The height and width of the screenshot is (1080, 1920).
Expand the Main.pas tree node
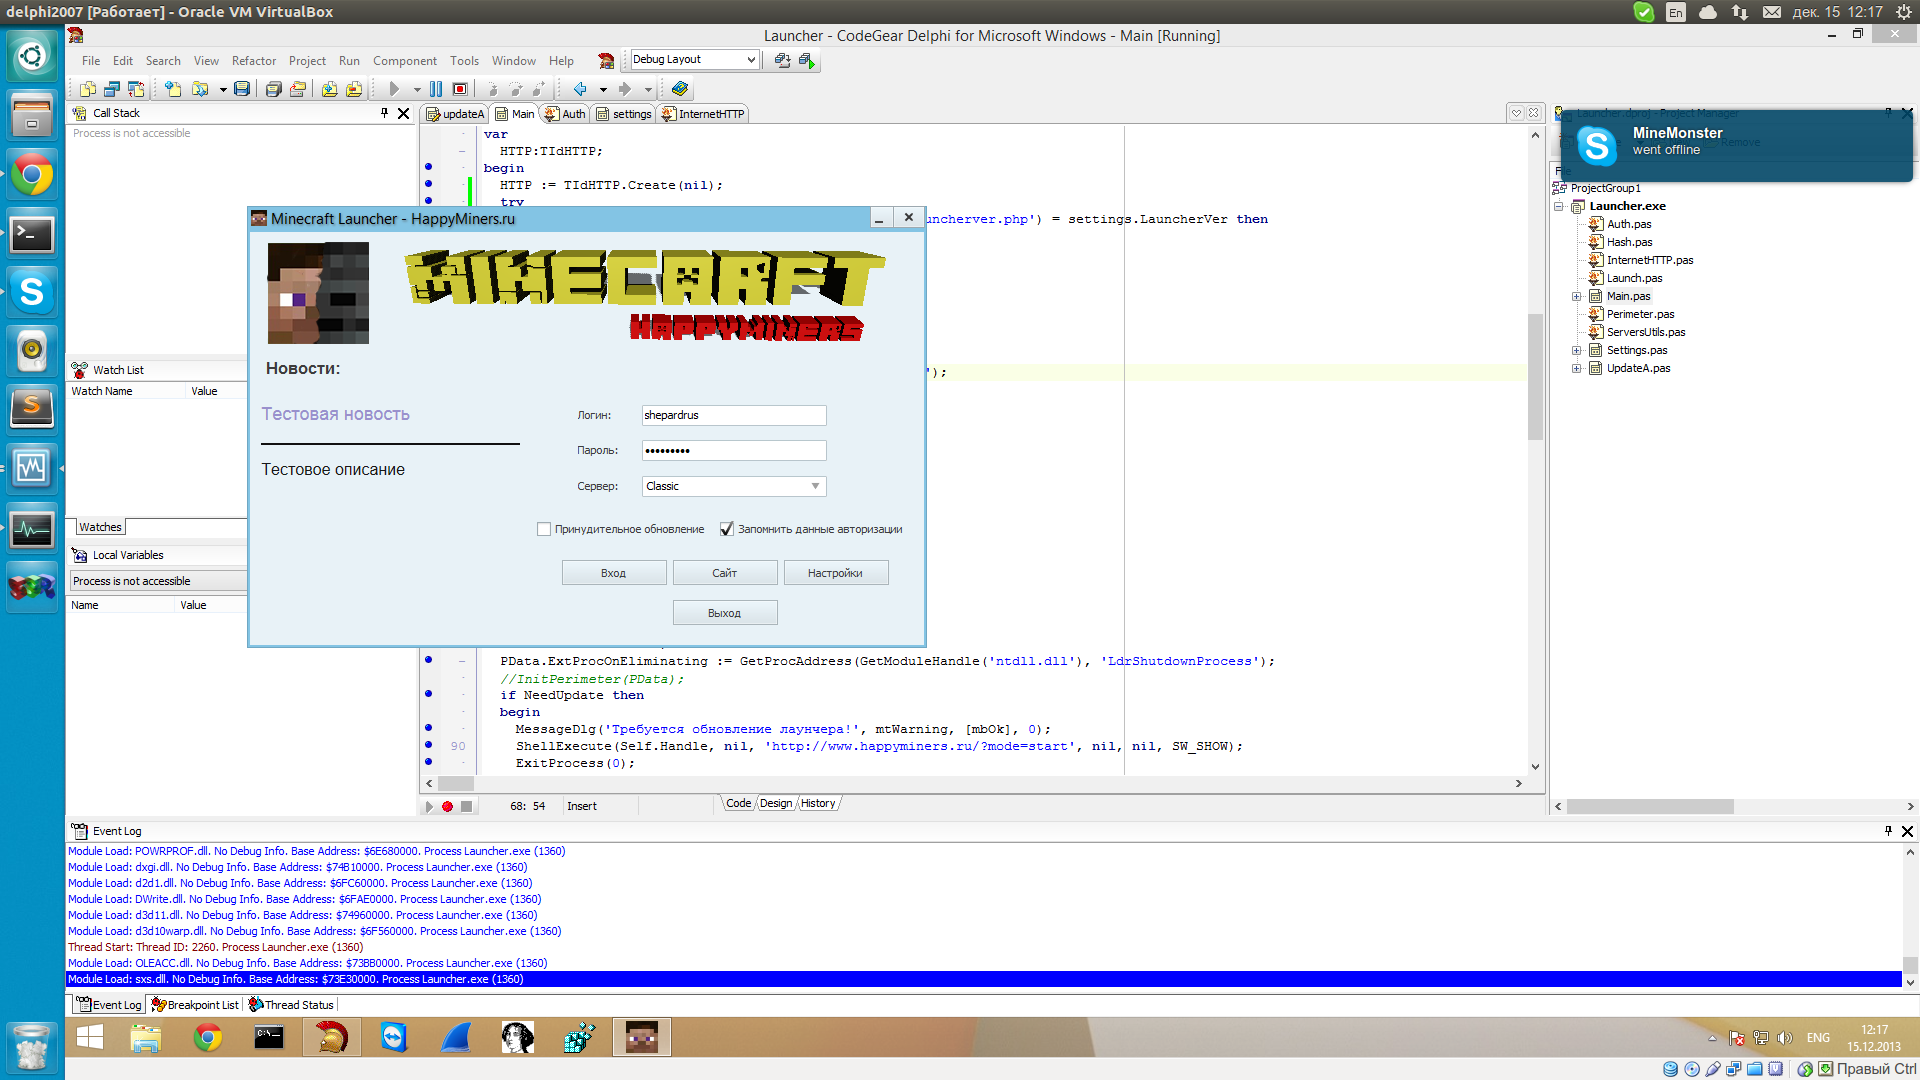click(1577, 297)
